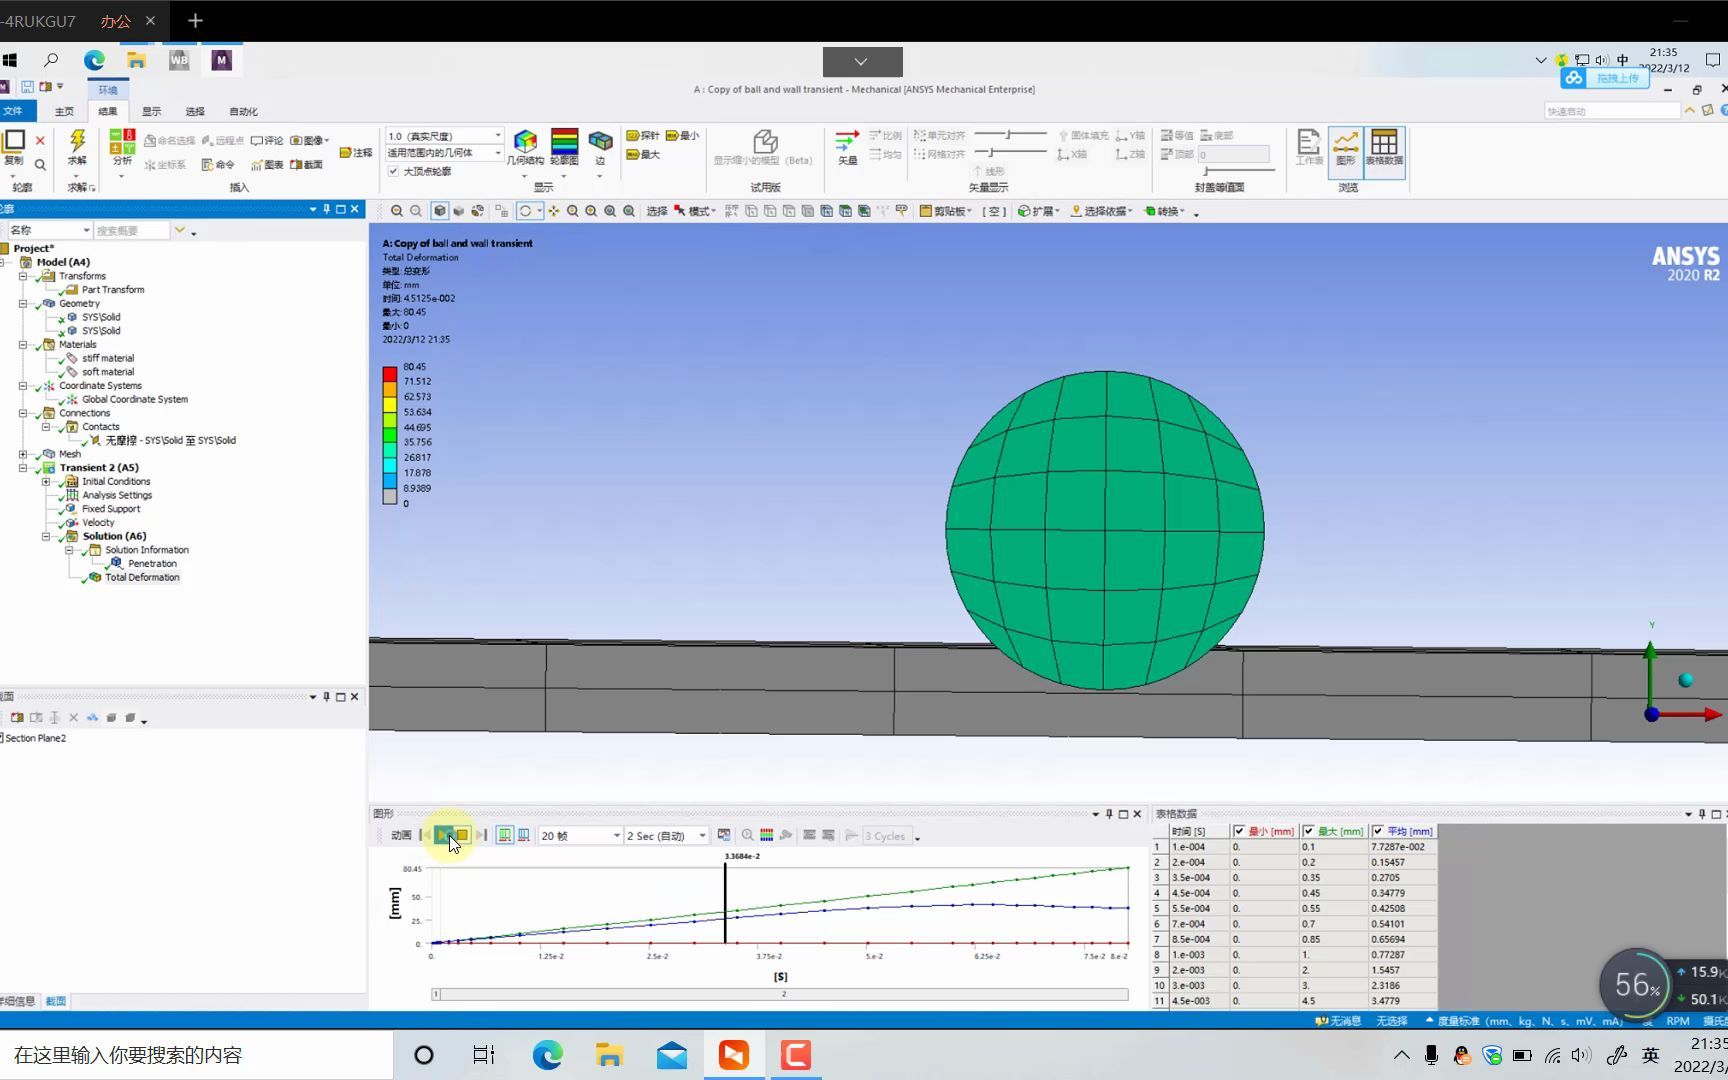Open the Edge browser in the Windows taskbar
Screen dimensions: 1728x1080
coord(547,1055)
